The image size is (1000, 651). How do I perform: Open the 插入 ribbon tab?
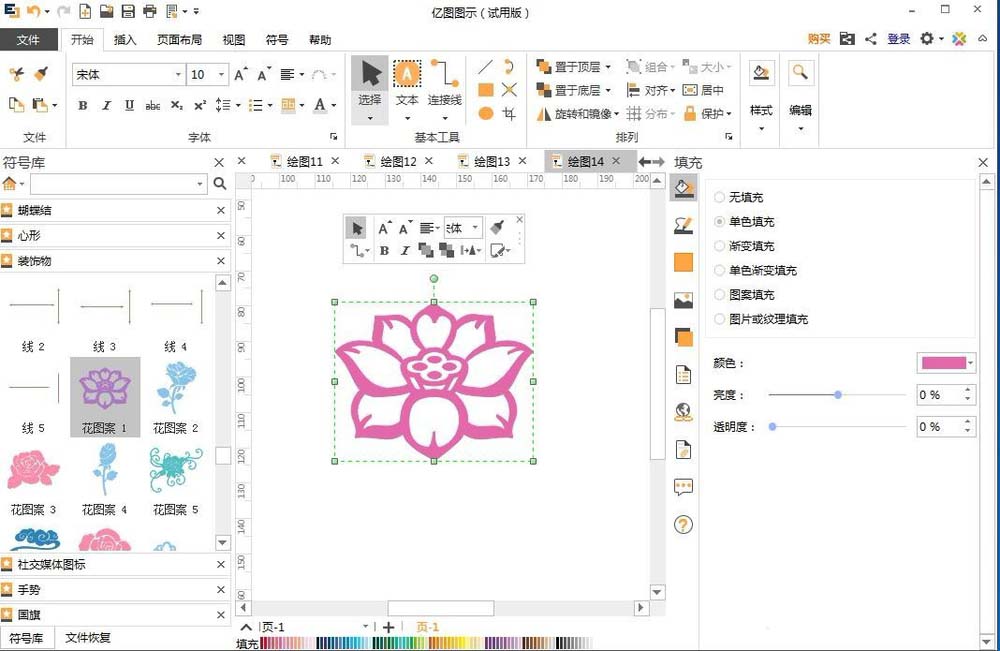tap(127, 40)
